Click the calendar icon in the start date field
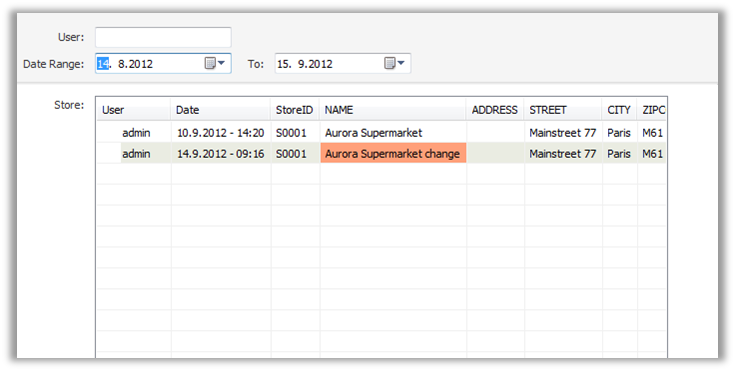Image resolution: width=735 pixels, height=371 pixels. click(x=210, y=63)
